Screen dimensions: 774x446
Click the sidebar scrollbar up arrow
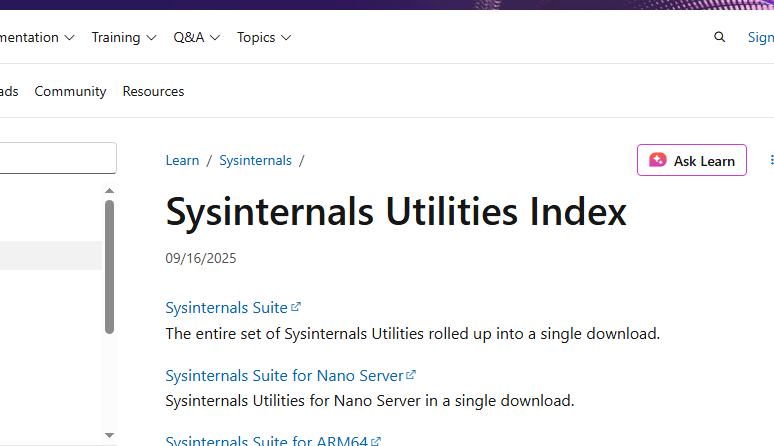[x=110, y=190]
